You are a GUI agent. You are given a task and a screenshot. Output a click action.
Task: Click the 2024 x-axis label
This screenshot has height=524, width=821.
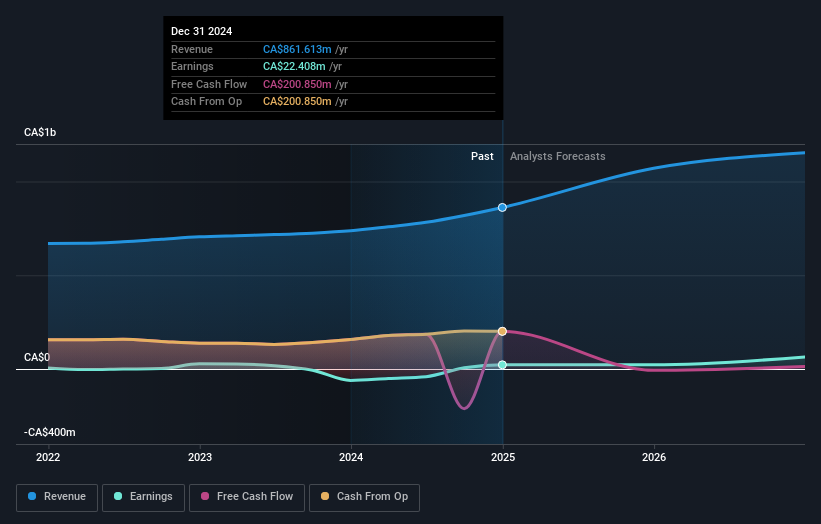(x=351, y=457)
